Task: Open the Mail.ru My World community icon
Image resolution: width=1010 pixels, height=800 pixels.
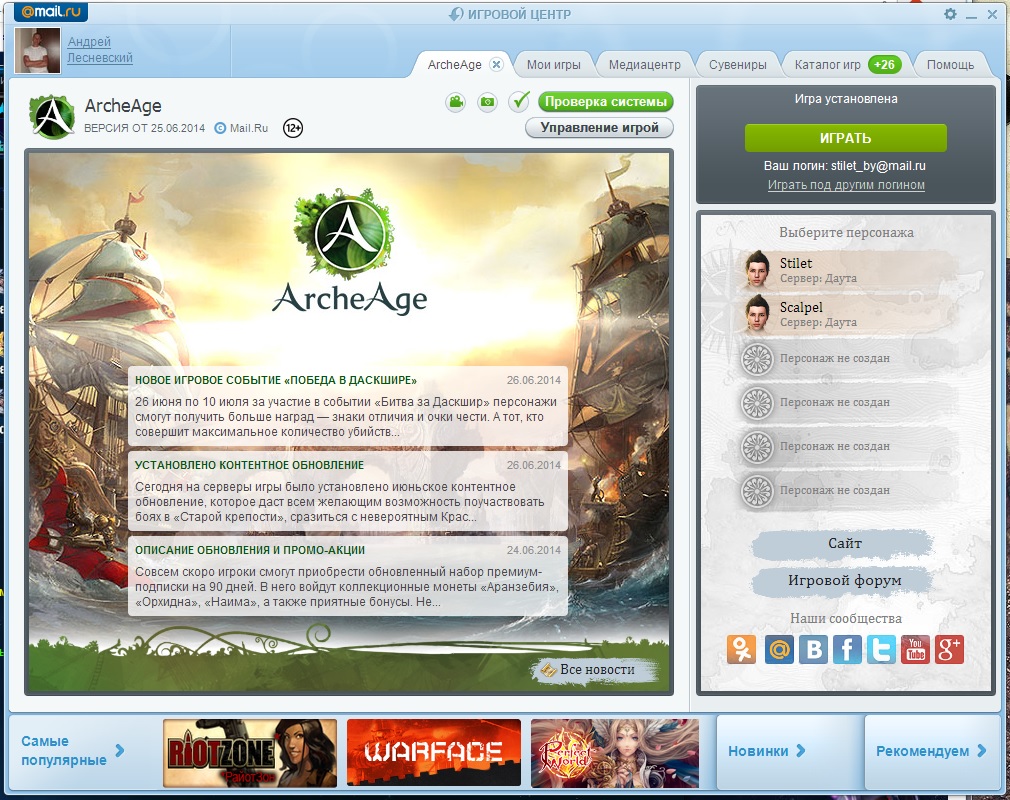Action: (779, 649)
